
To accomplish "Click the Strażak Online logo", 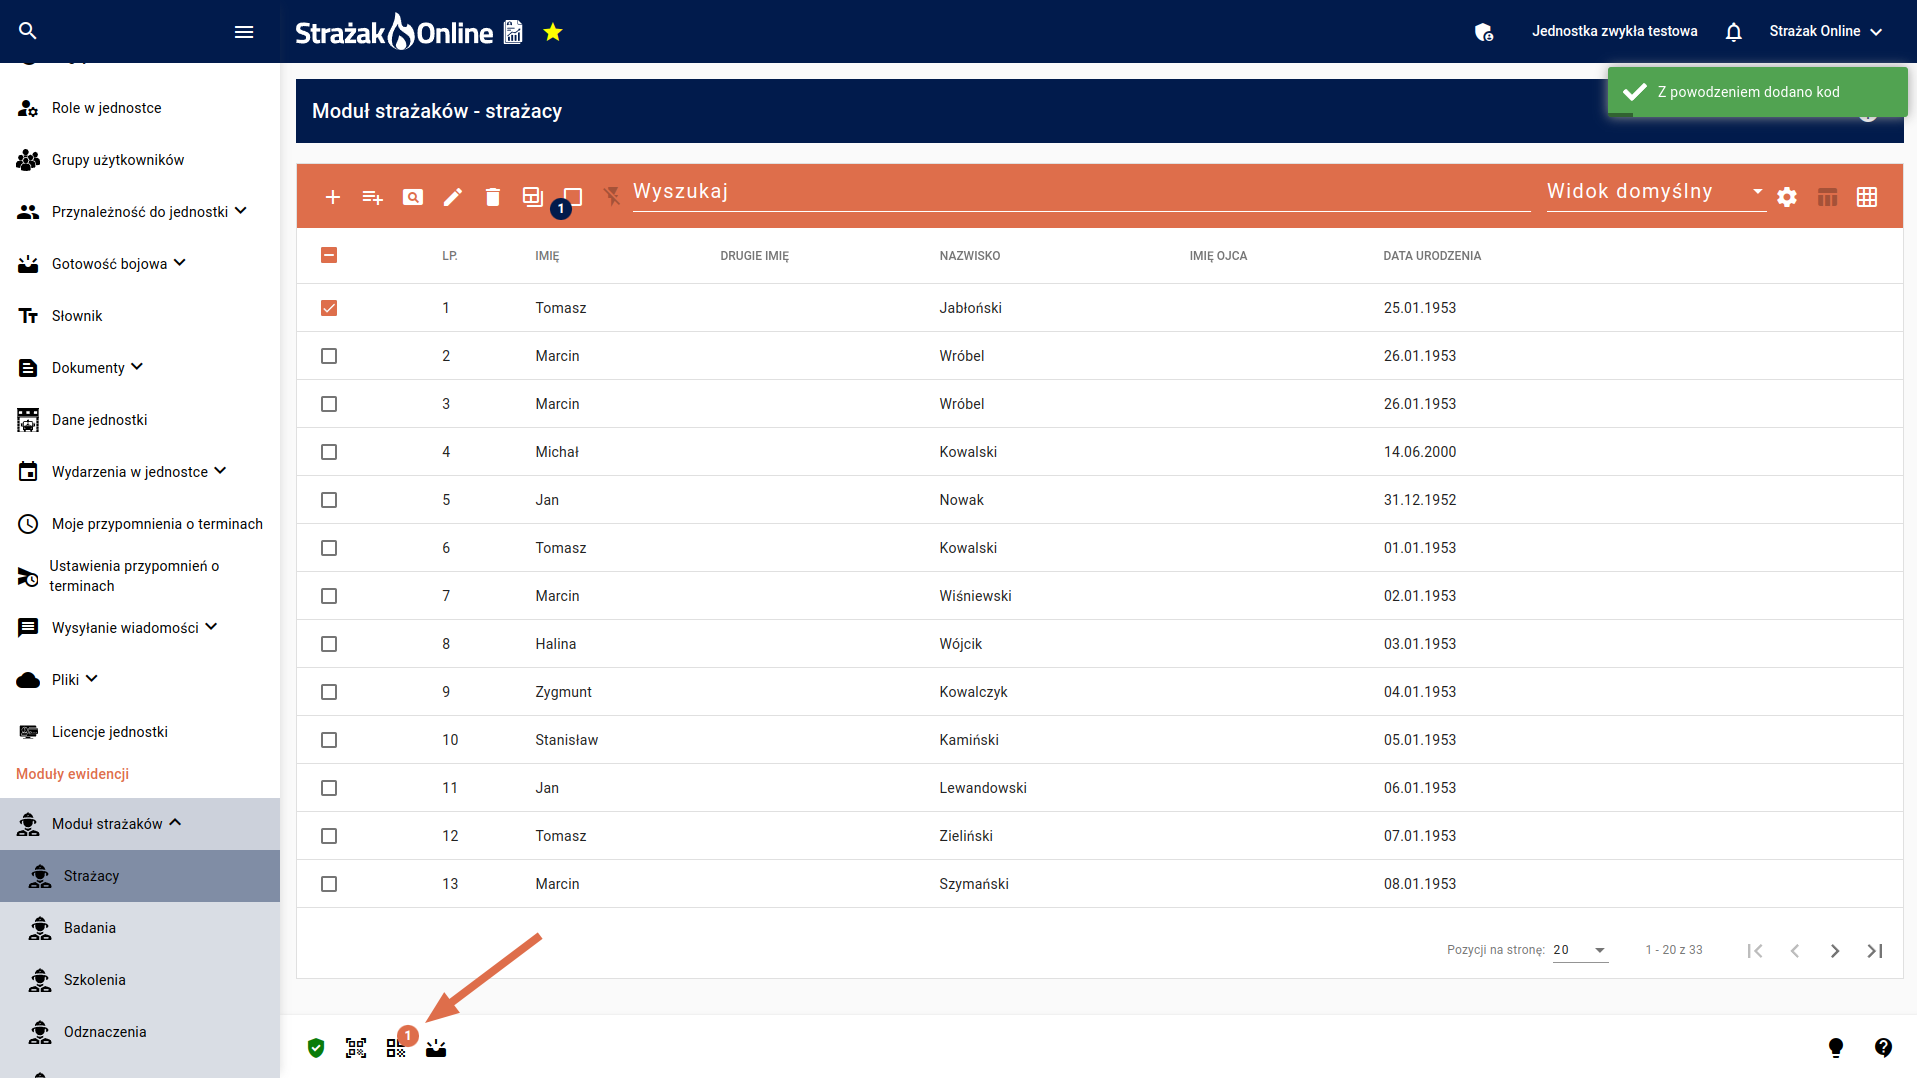I will point(394,32).
